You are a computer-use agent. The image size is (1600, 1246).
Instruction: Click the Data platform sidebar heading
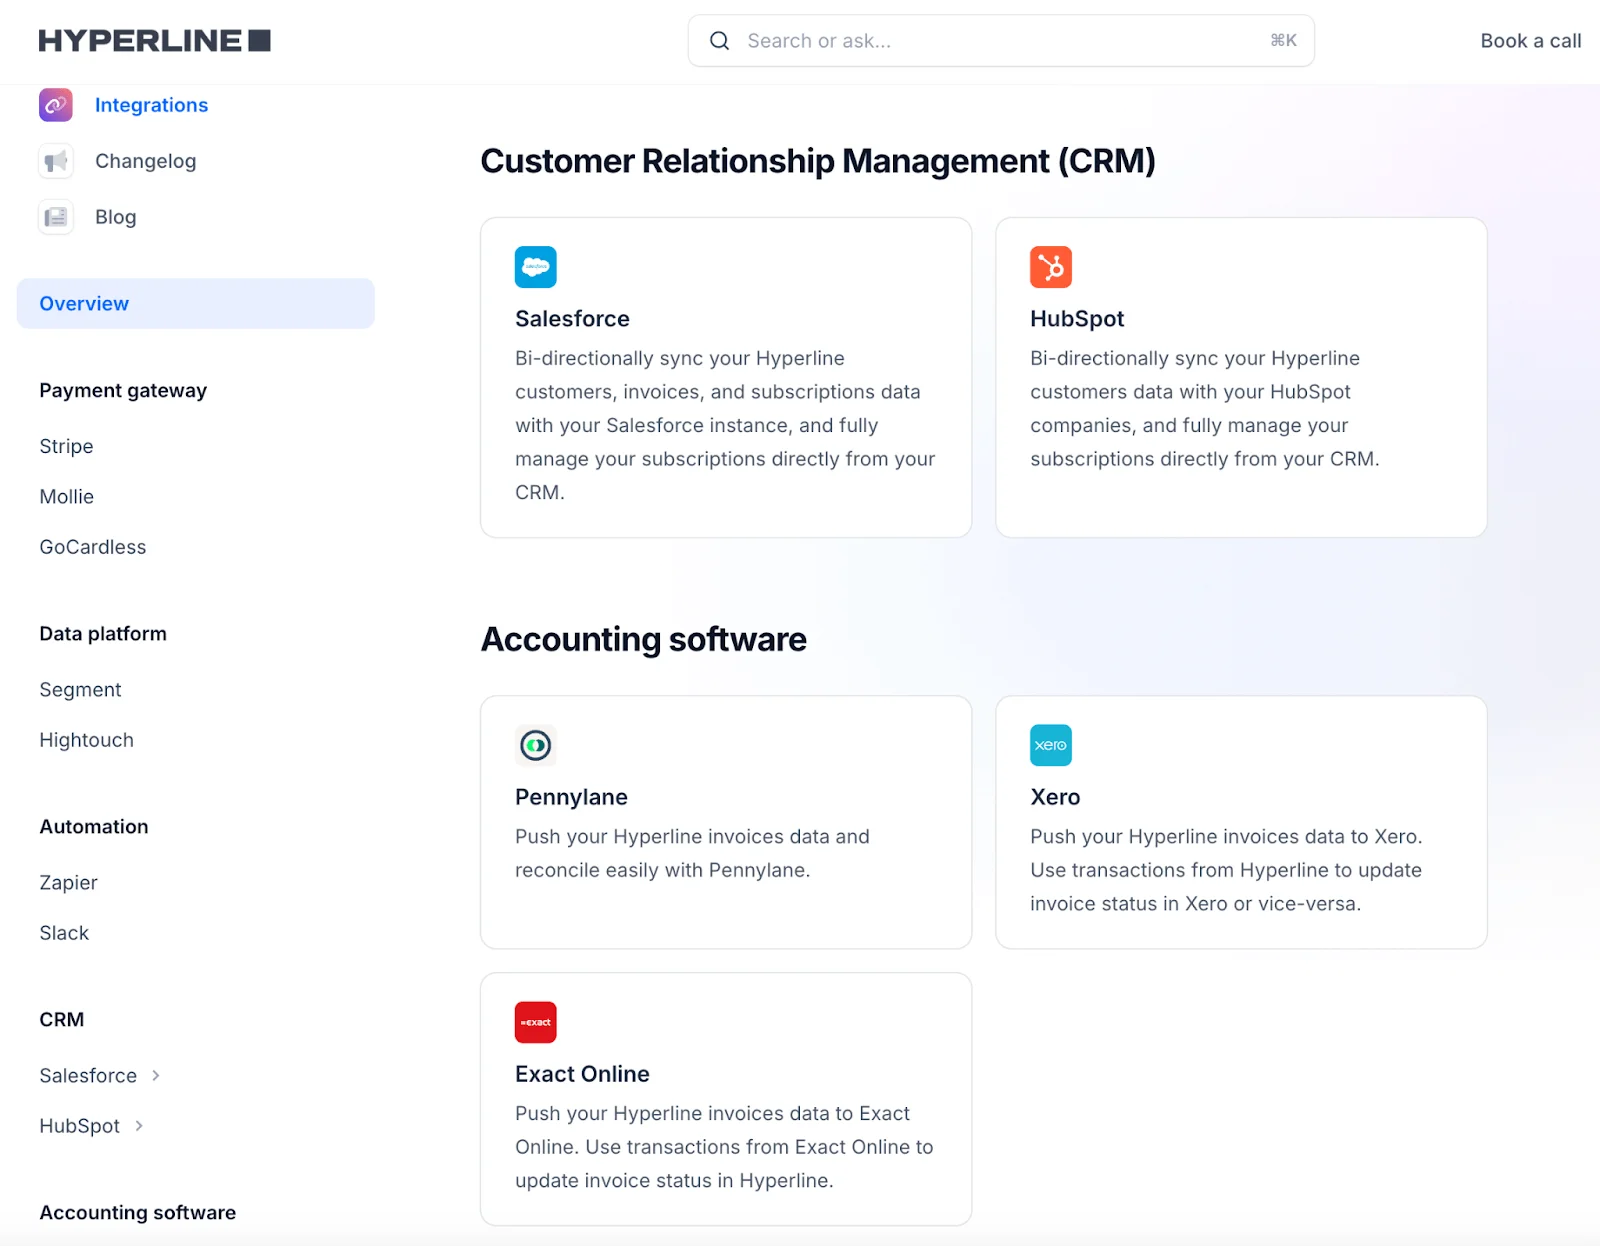point(103,634)
